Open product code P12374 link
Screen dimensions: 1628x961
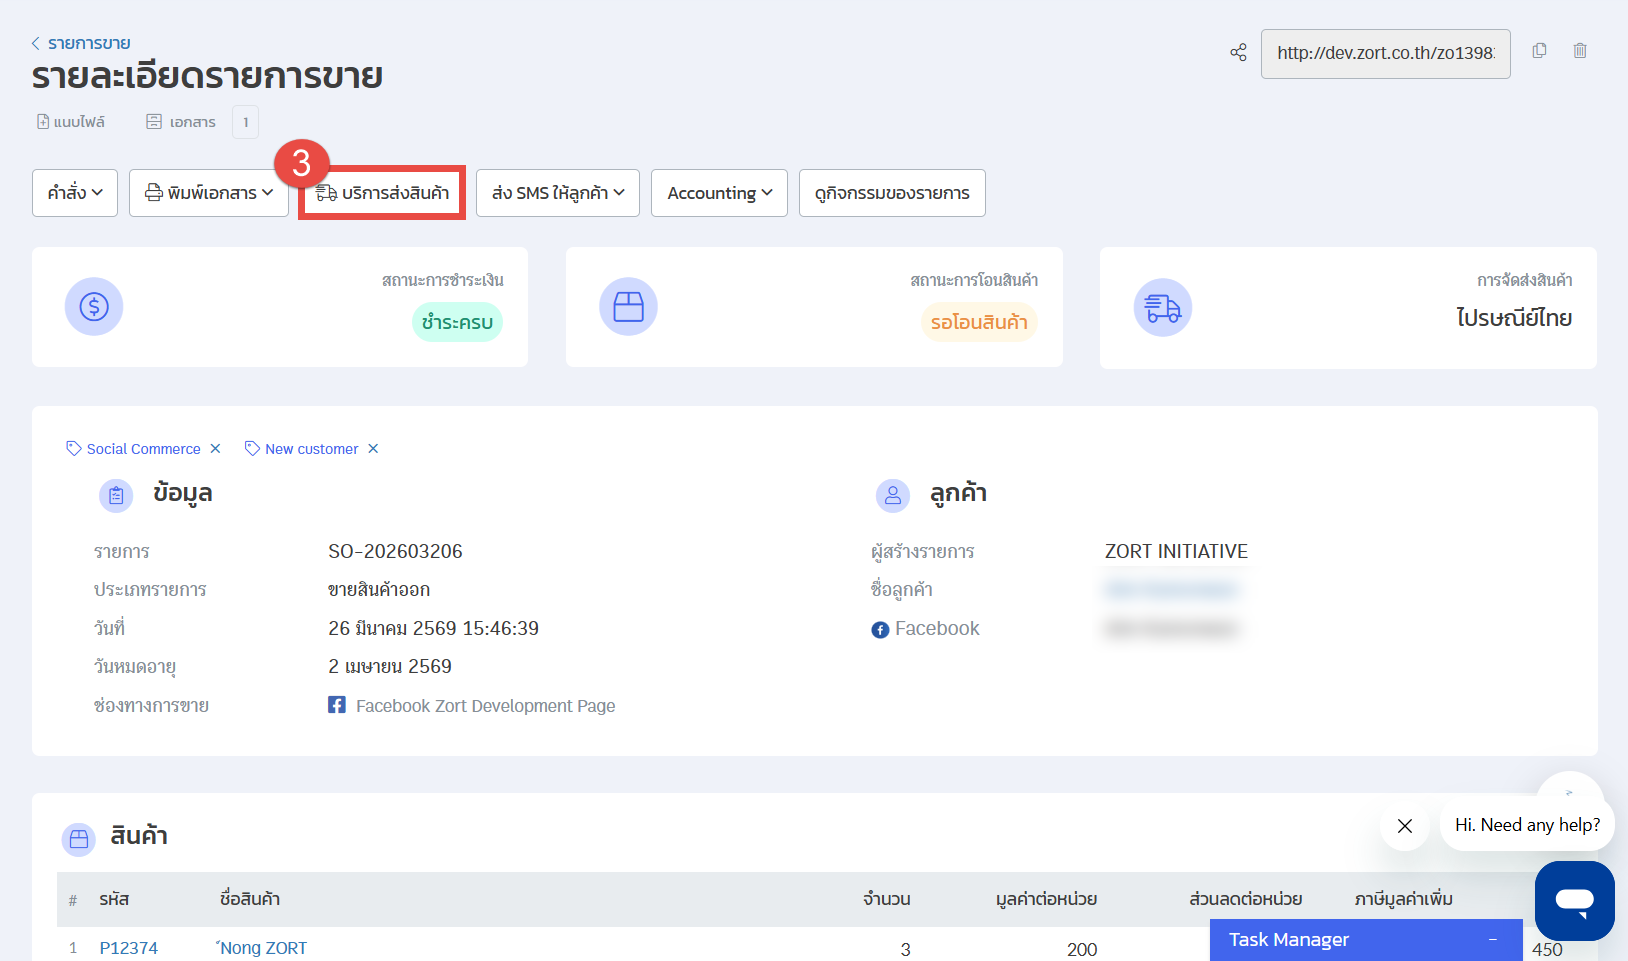[129, 948]
